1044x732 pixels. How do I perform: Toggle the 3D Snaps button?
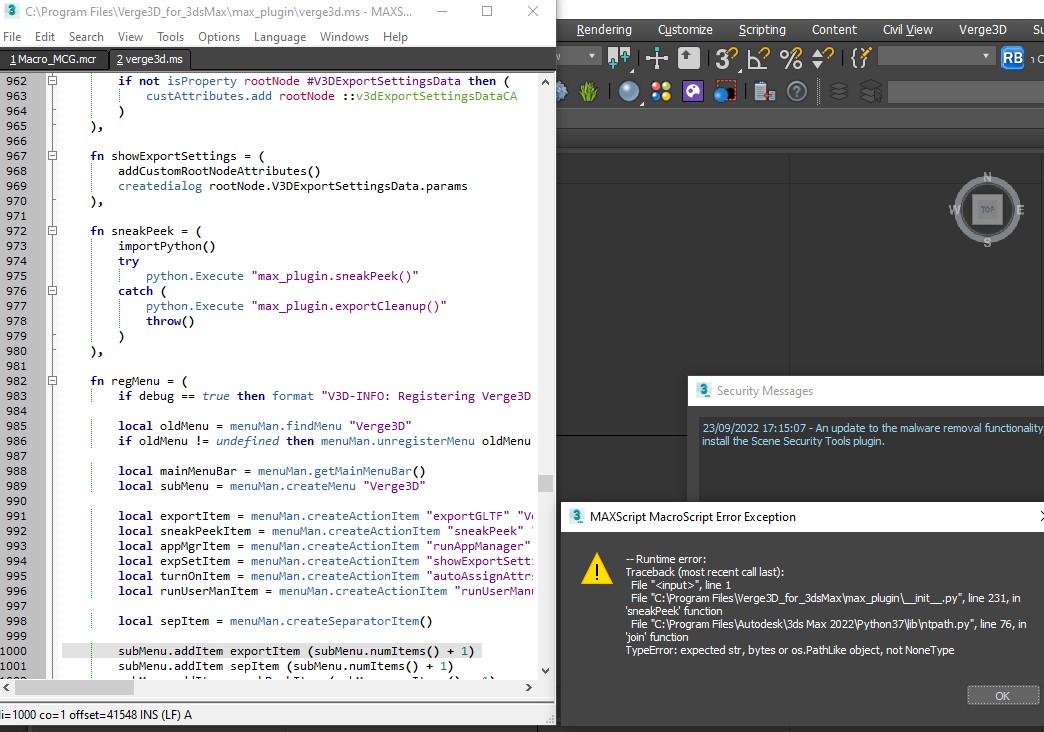tap(726, 58)
